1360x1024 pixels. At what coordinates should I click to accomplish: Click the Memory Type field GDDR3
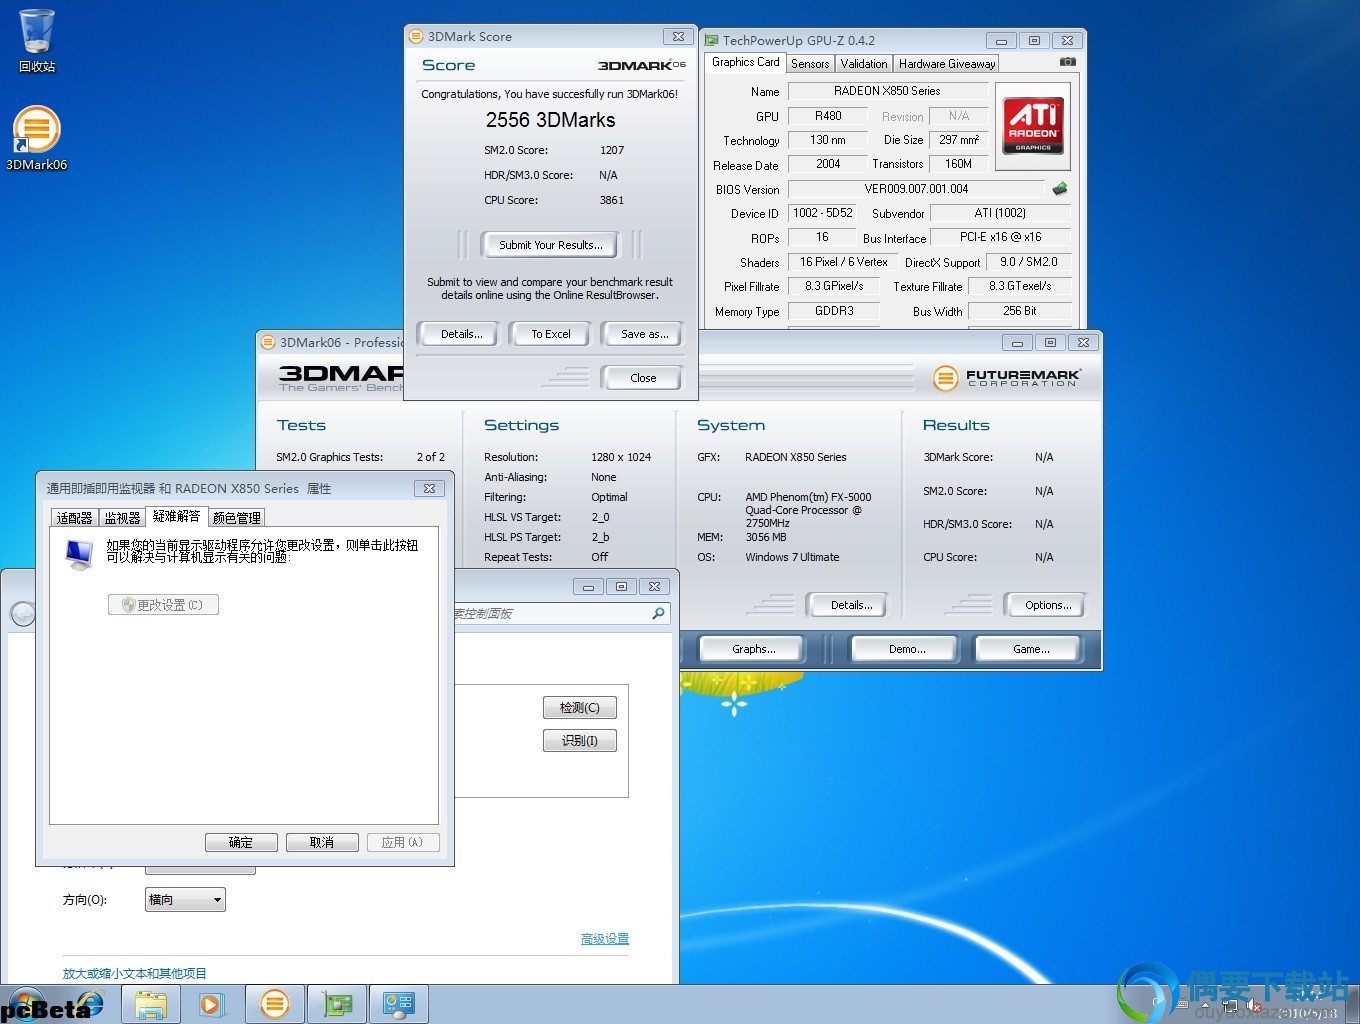[833, 311]
